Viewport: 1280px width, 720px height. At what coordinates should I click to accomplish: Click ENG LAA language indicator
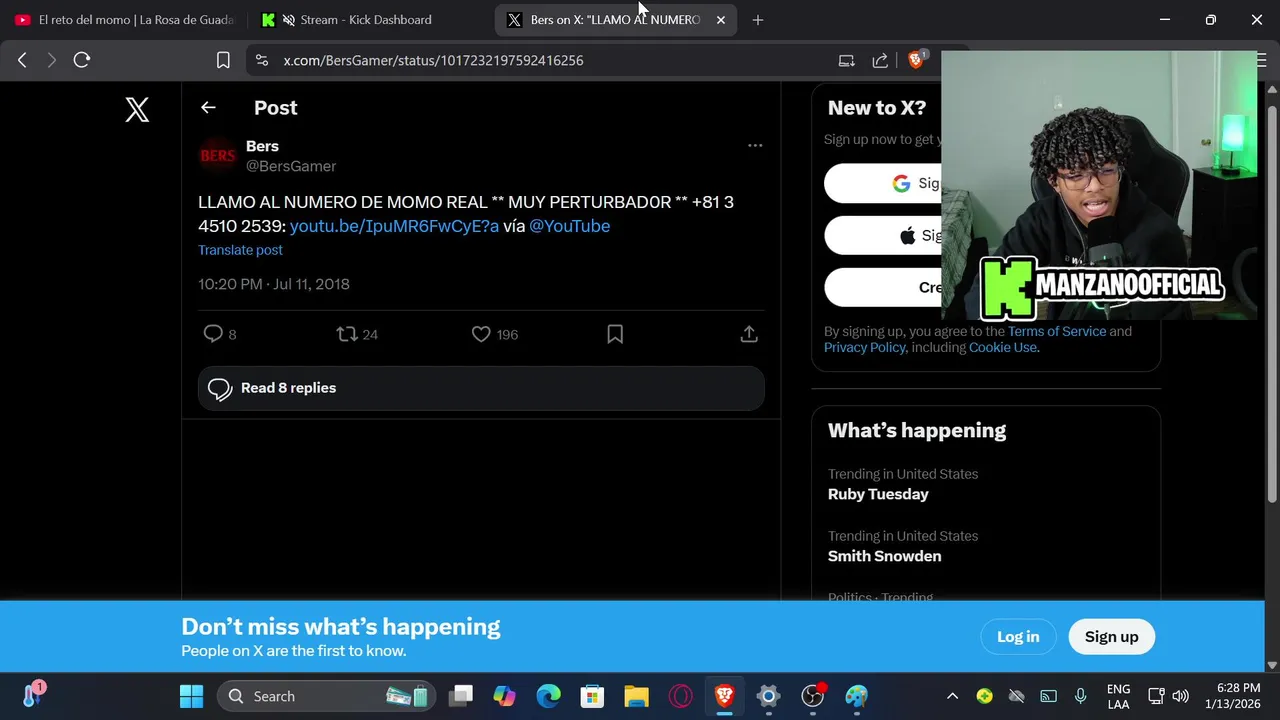1118,696
